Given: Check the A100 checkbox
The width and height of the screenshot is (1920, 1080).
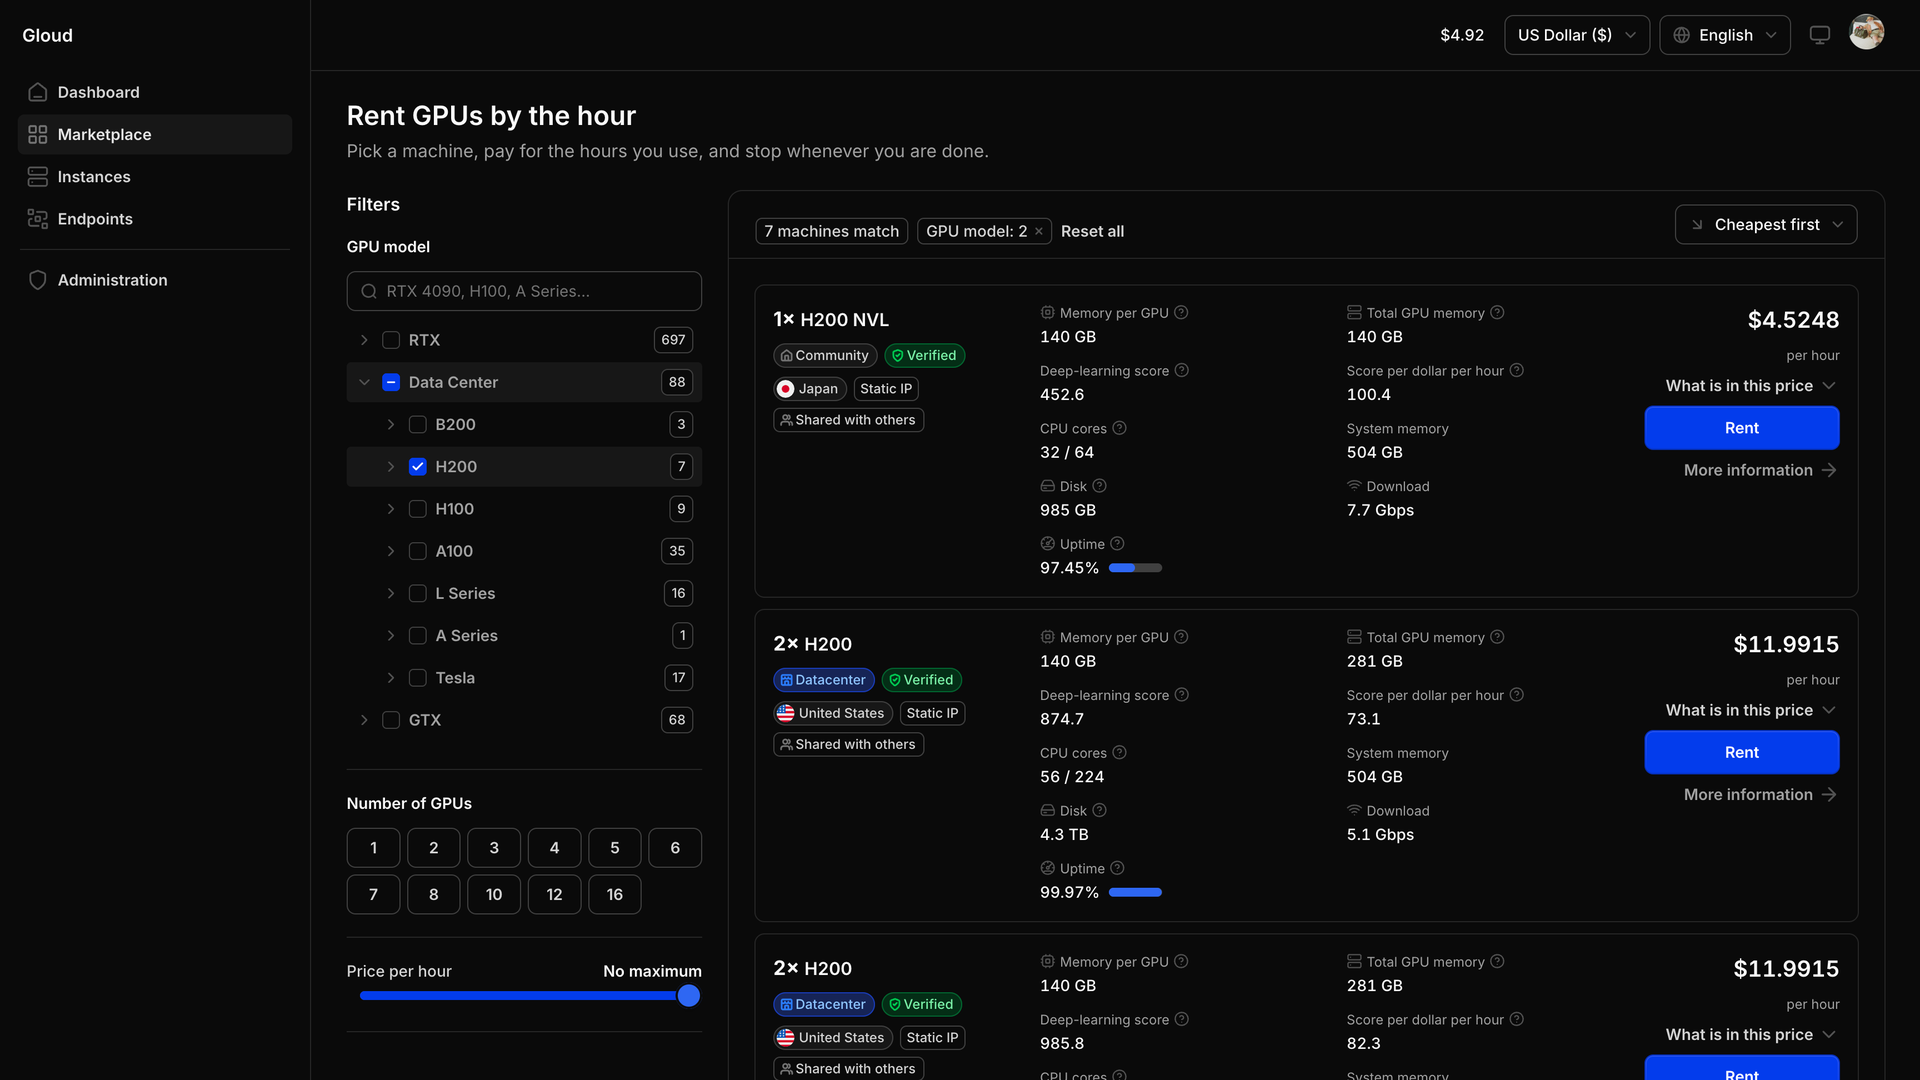Looking at the screenshot, I should [418, 551].
